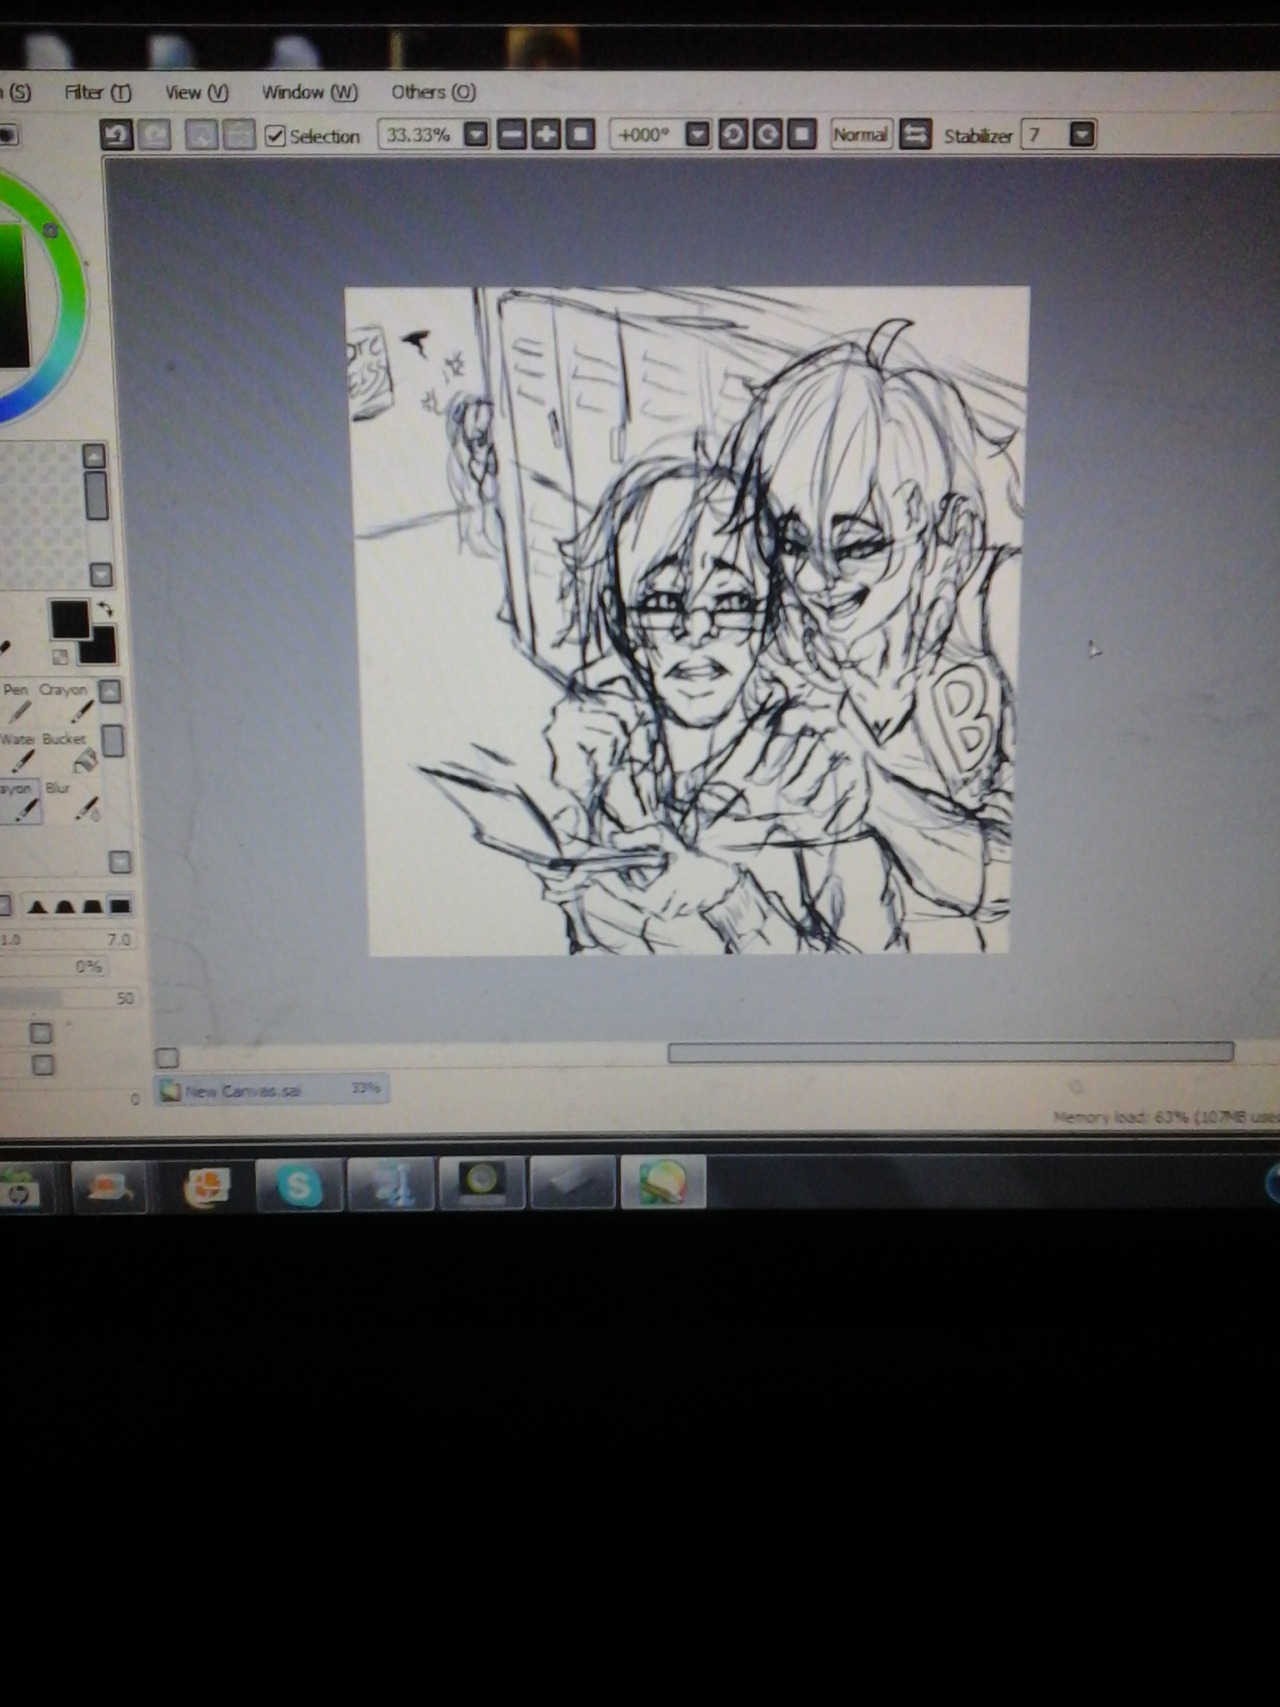Click the sketch drawing on the canvas
Viewport: 1280px width, 1707px height.
[688, 620]
